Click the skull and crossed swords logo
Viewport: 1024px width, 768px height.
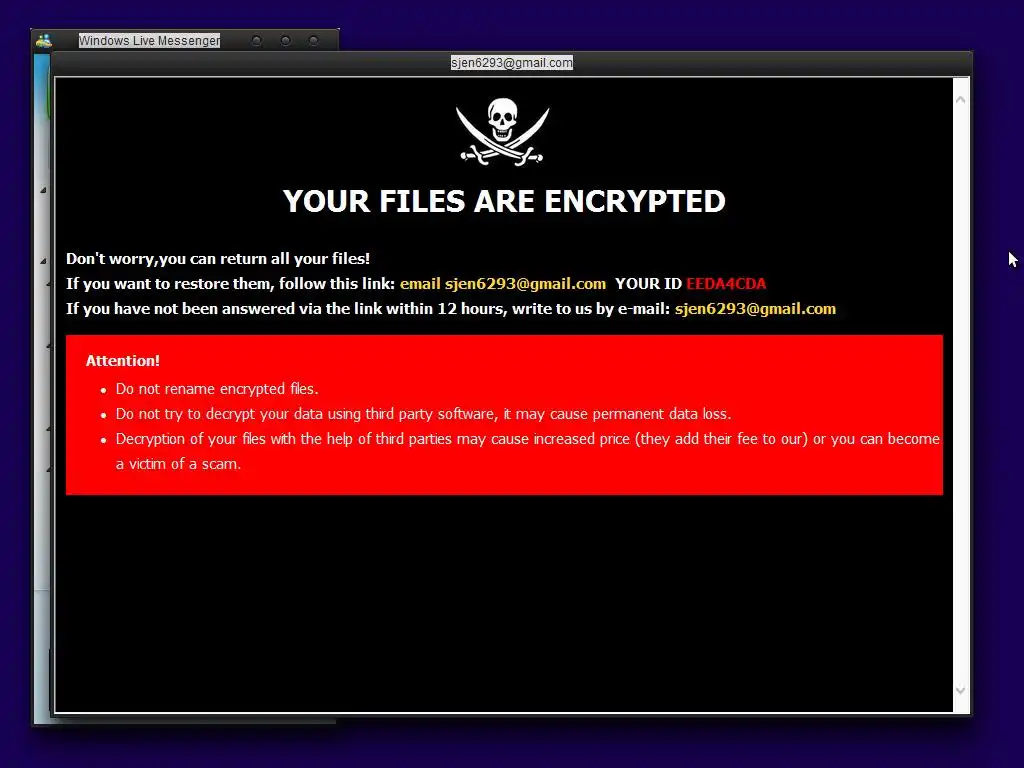pos(502,132)
